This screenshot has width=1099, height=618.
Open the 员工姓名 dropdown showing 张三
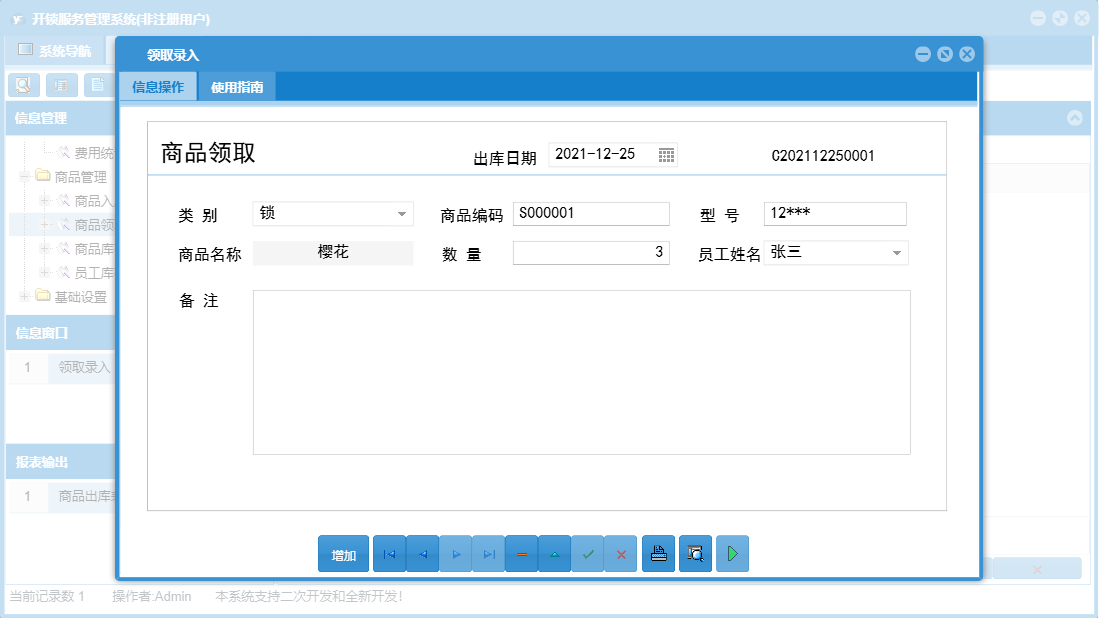(897, 252)
